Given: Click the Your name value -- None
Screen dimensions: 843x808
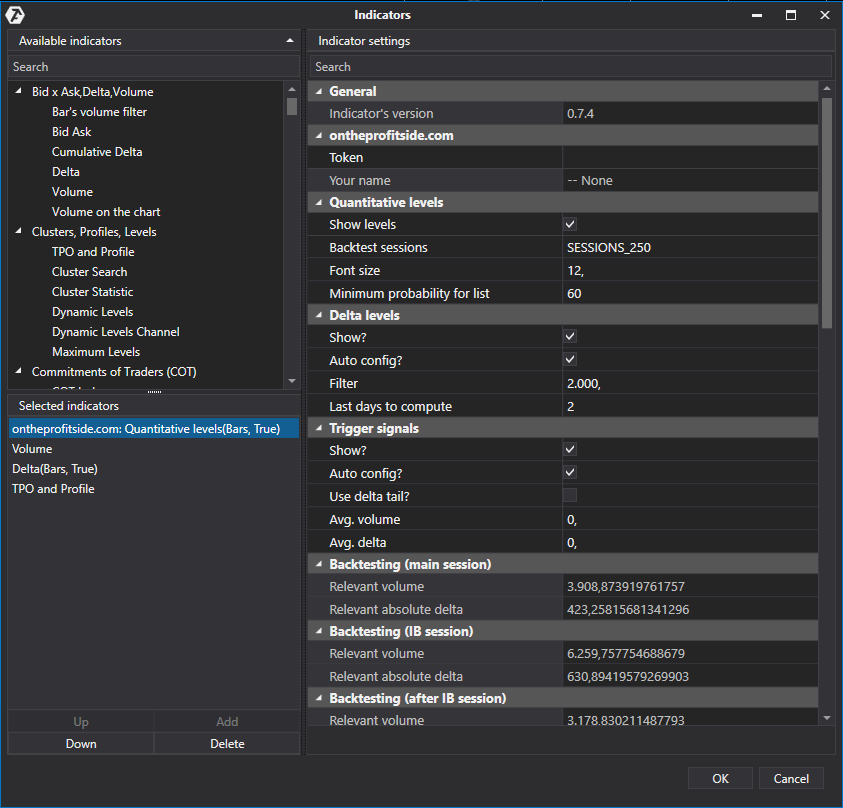Looking at the screenshot, I should 690,181.
